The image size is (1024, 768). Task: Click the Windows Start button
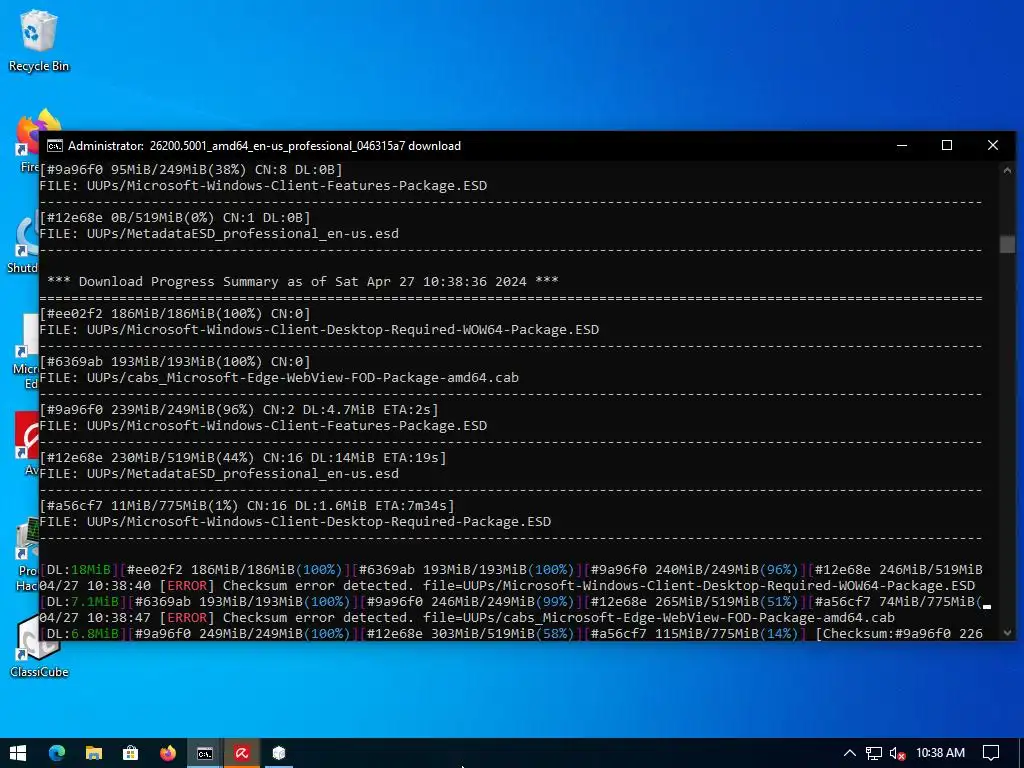click(x=18, y=753)
